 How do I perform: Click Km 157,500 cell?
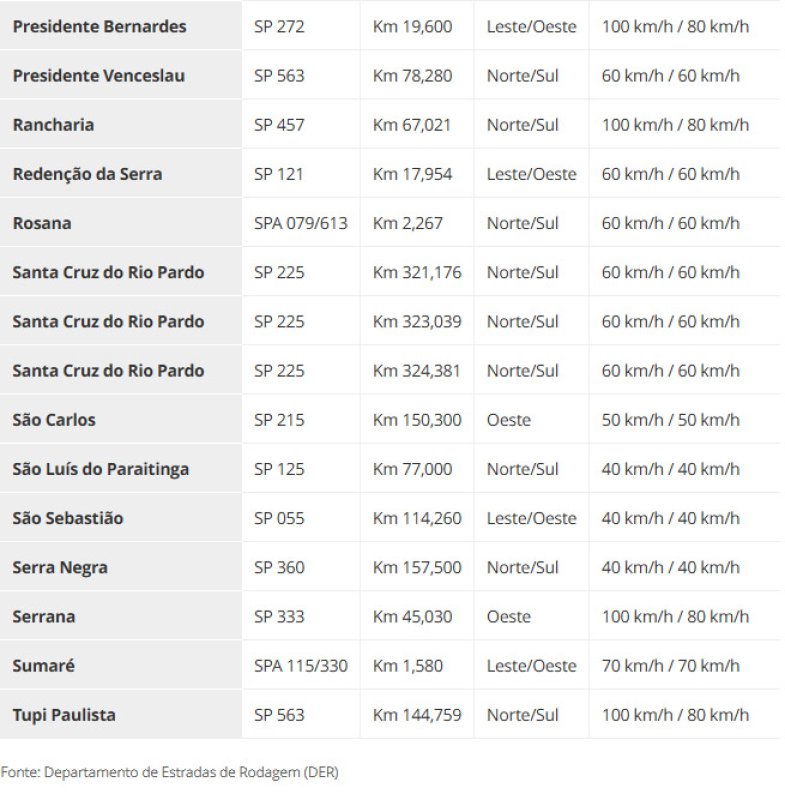[417, 567]
